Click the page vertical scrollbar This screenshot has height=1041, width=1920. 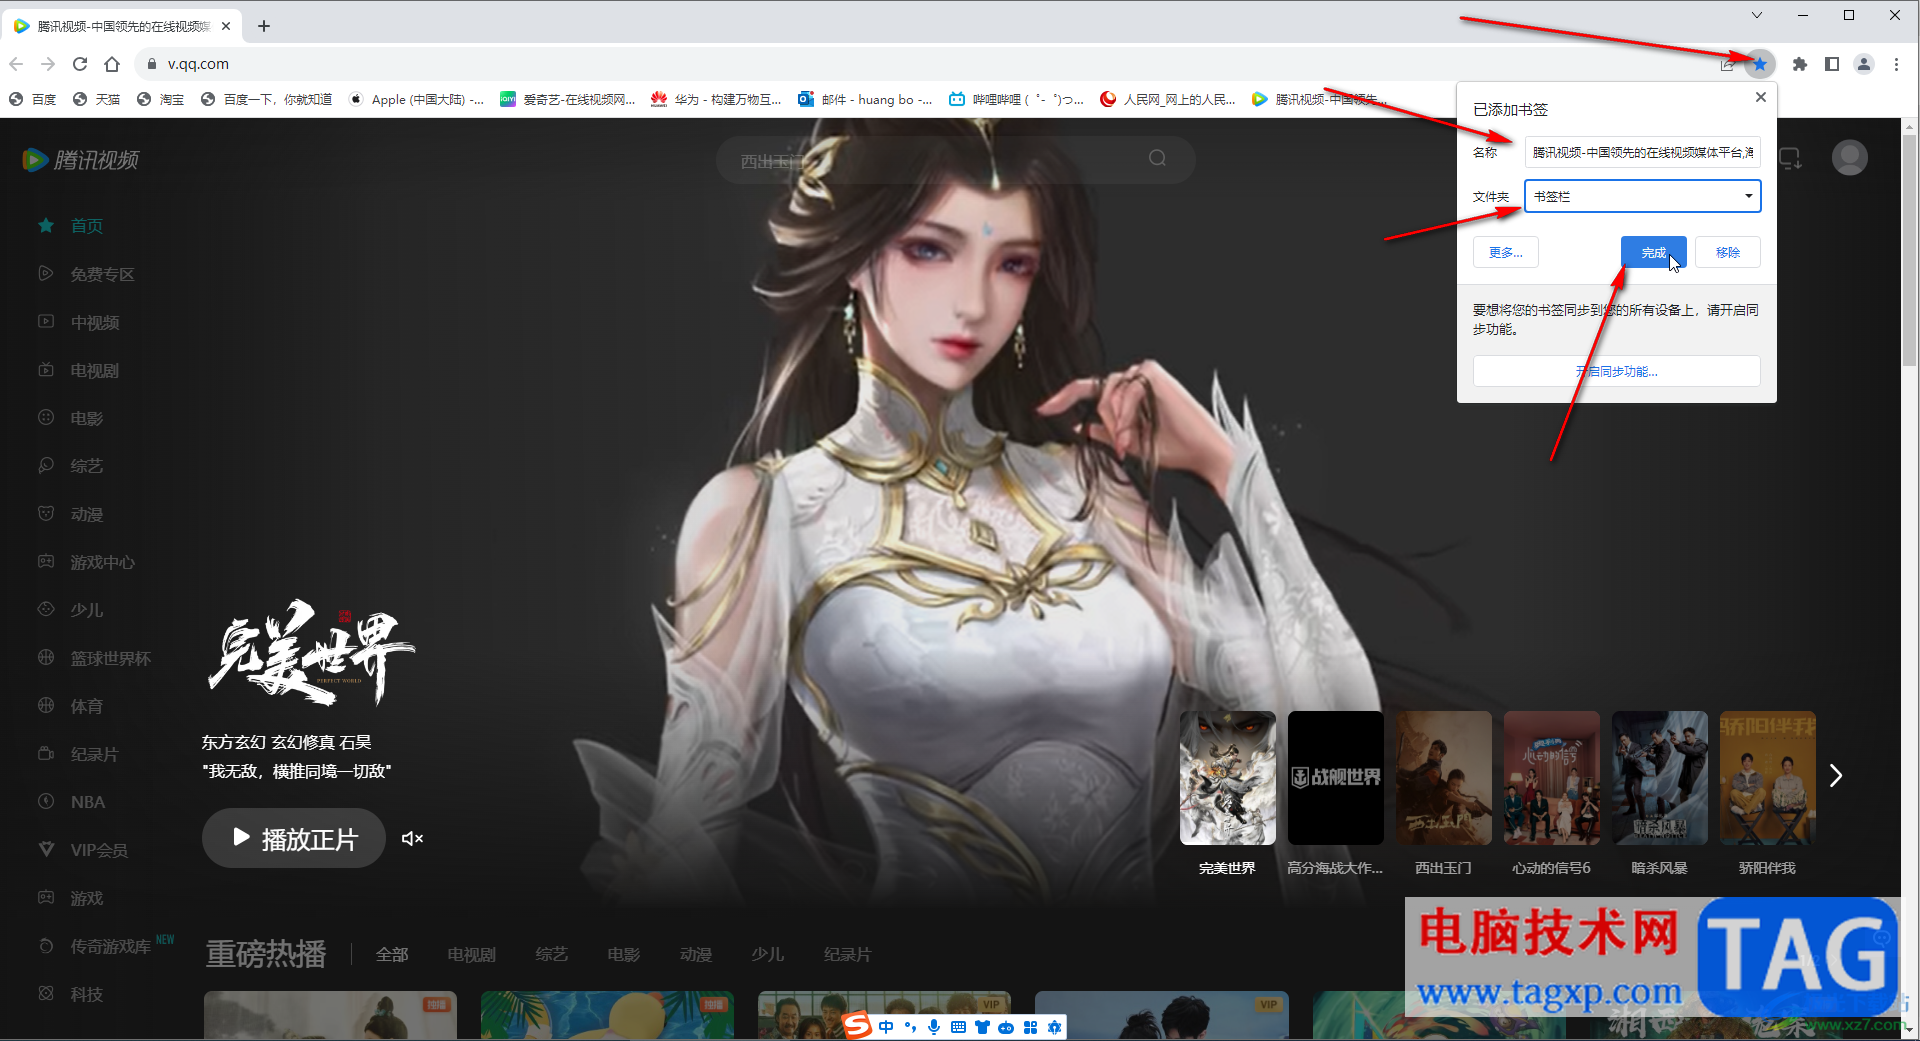click(x=1910, y=250)
